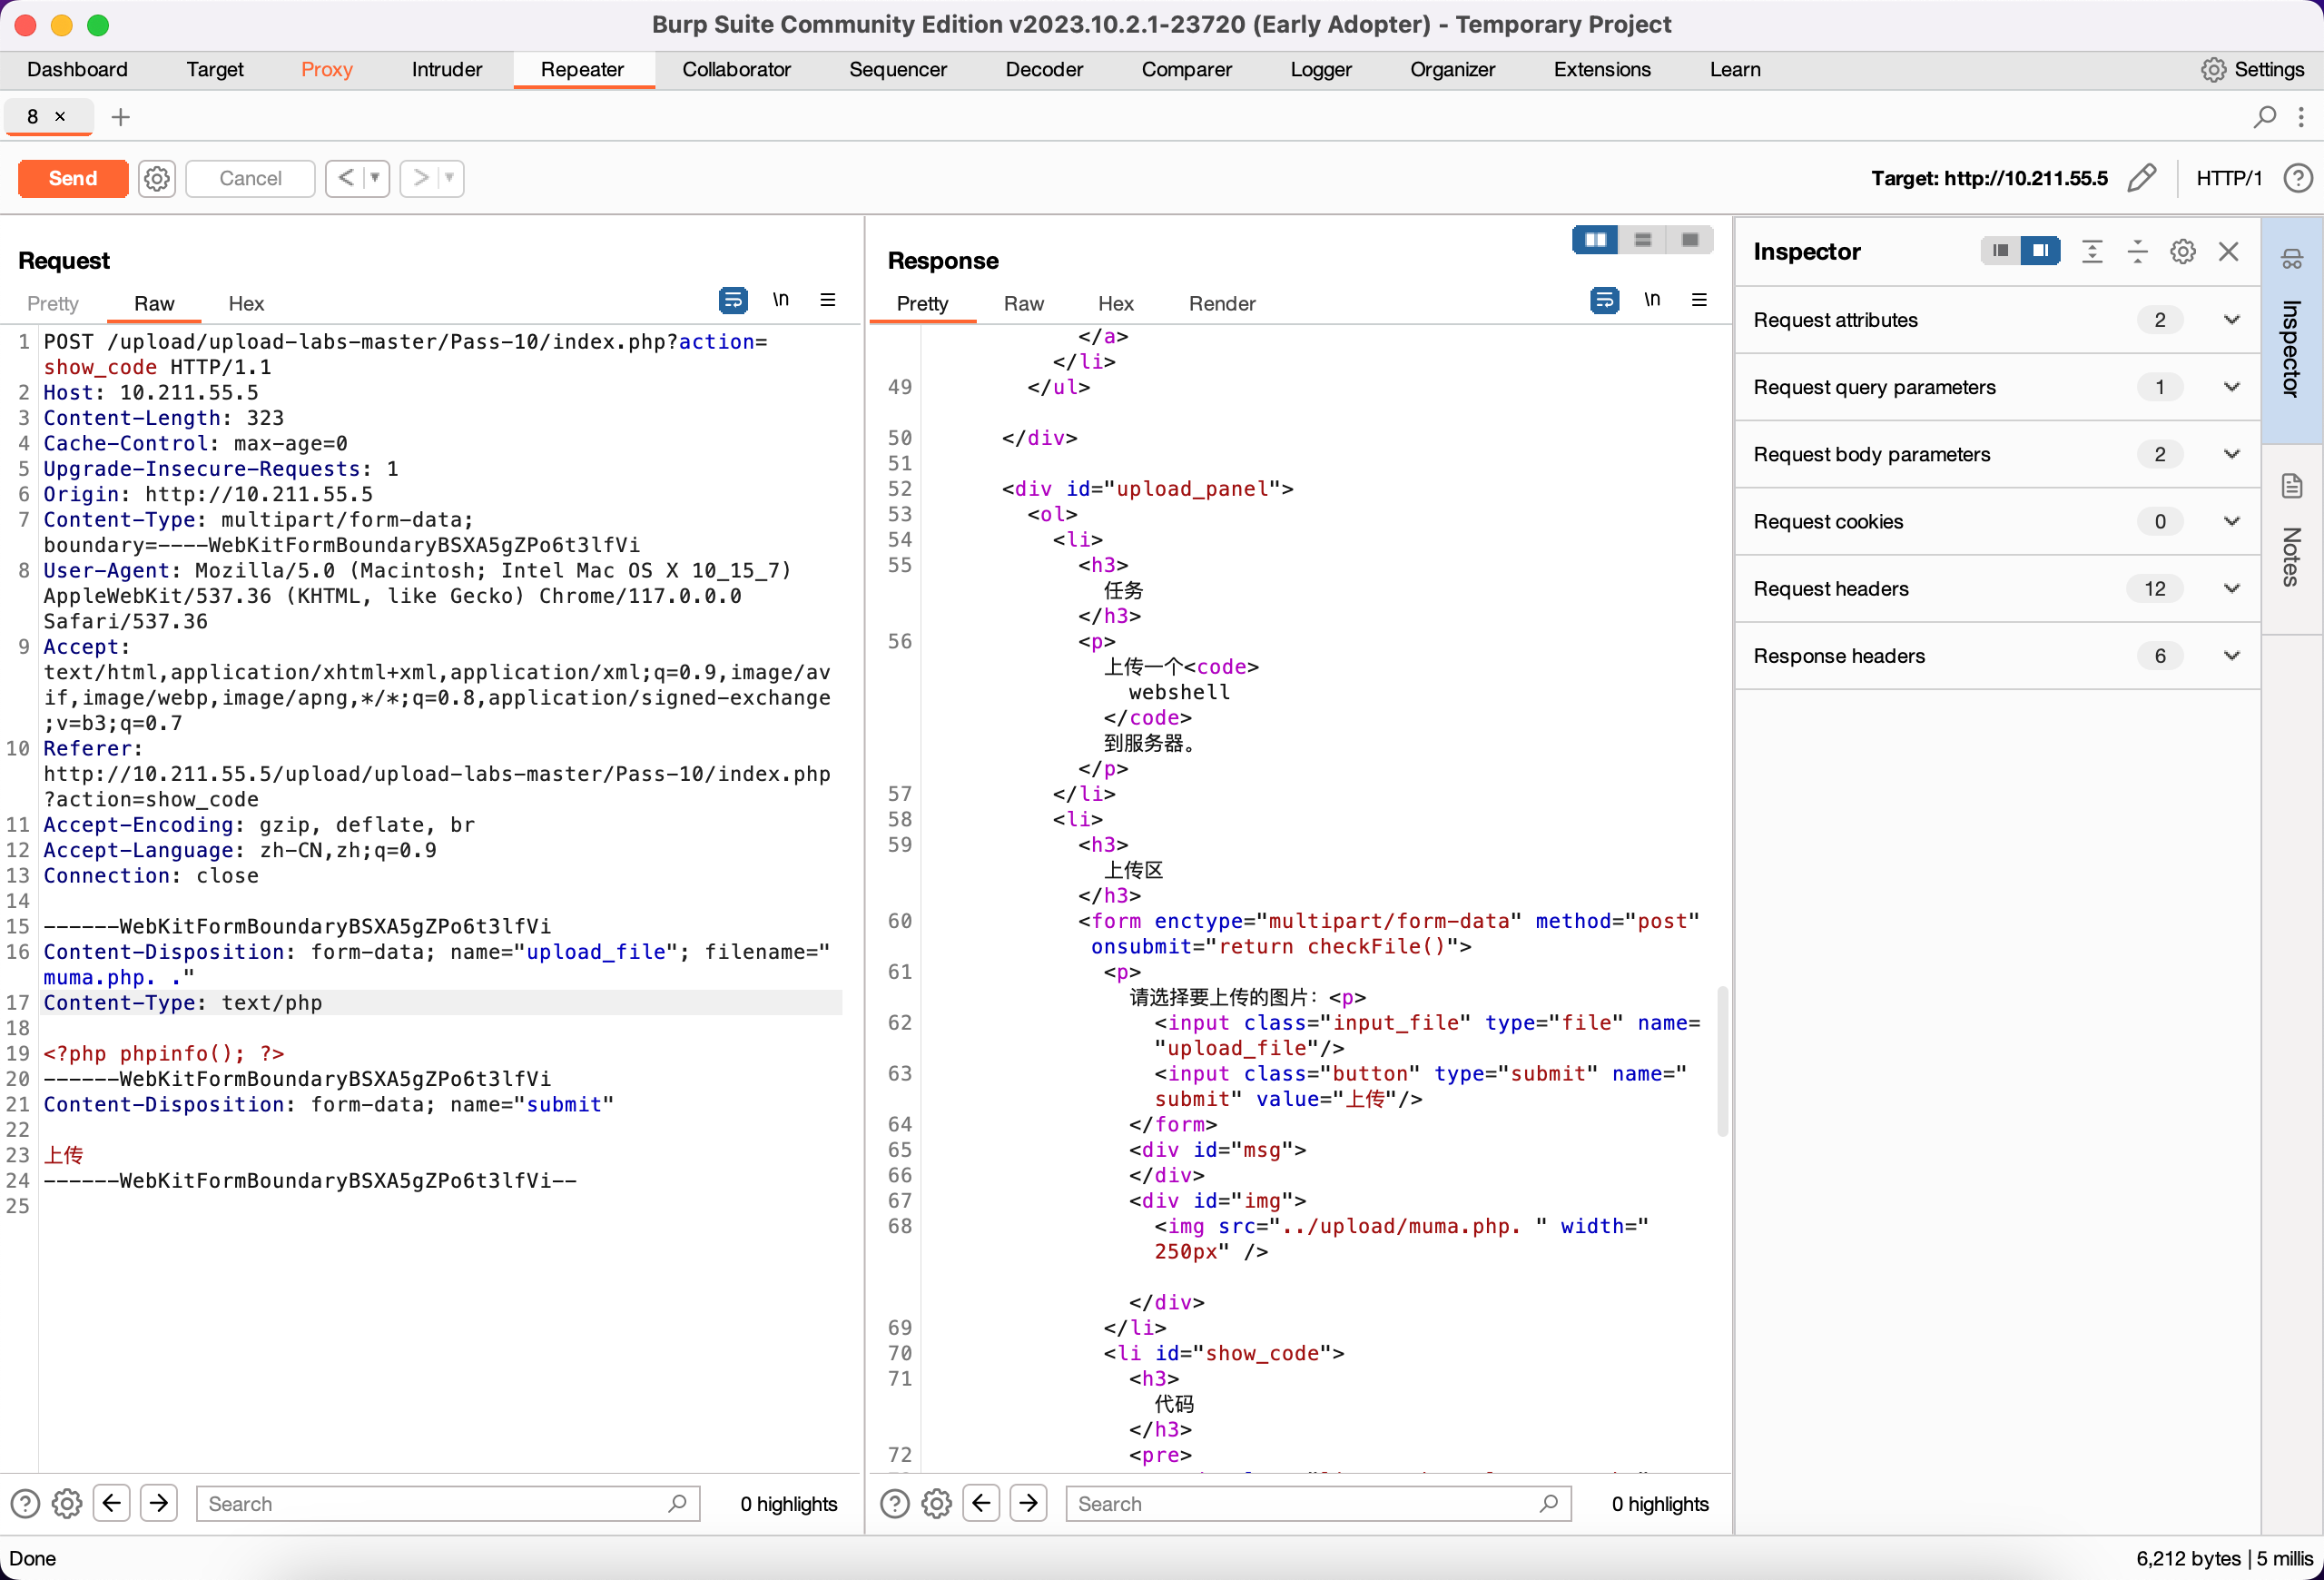Open the history forward dropdown arrow

[x=451, y=178]
